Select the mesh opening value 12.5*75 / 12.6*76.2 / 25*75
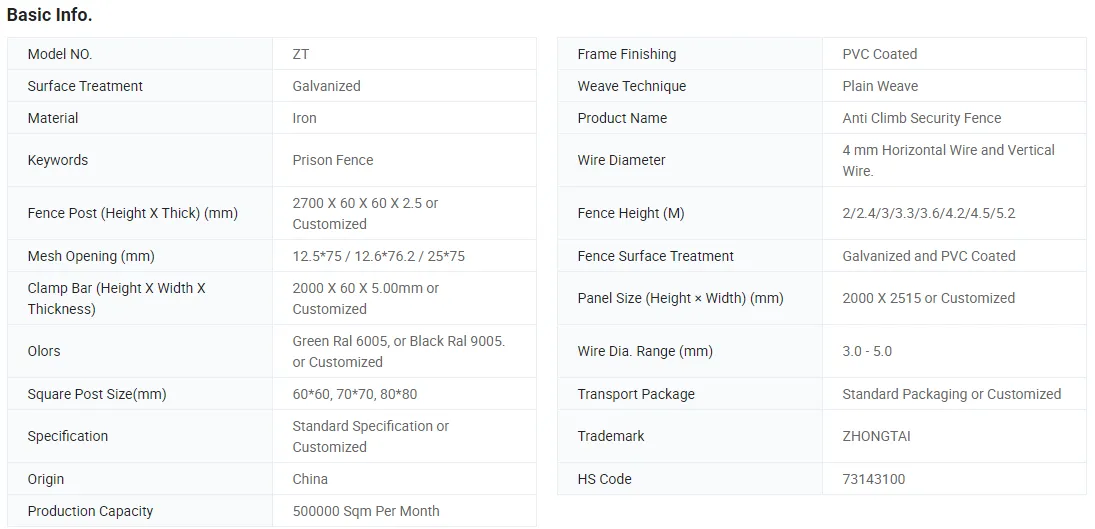 click(378, 256)
